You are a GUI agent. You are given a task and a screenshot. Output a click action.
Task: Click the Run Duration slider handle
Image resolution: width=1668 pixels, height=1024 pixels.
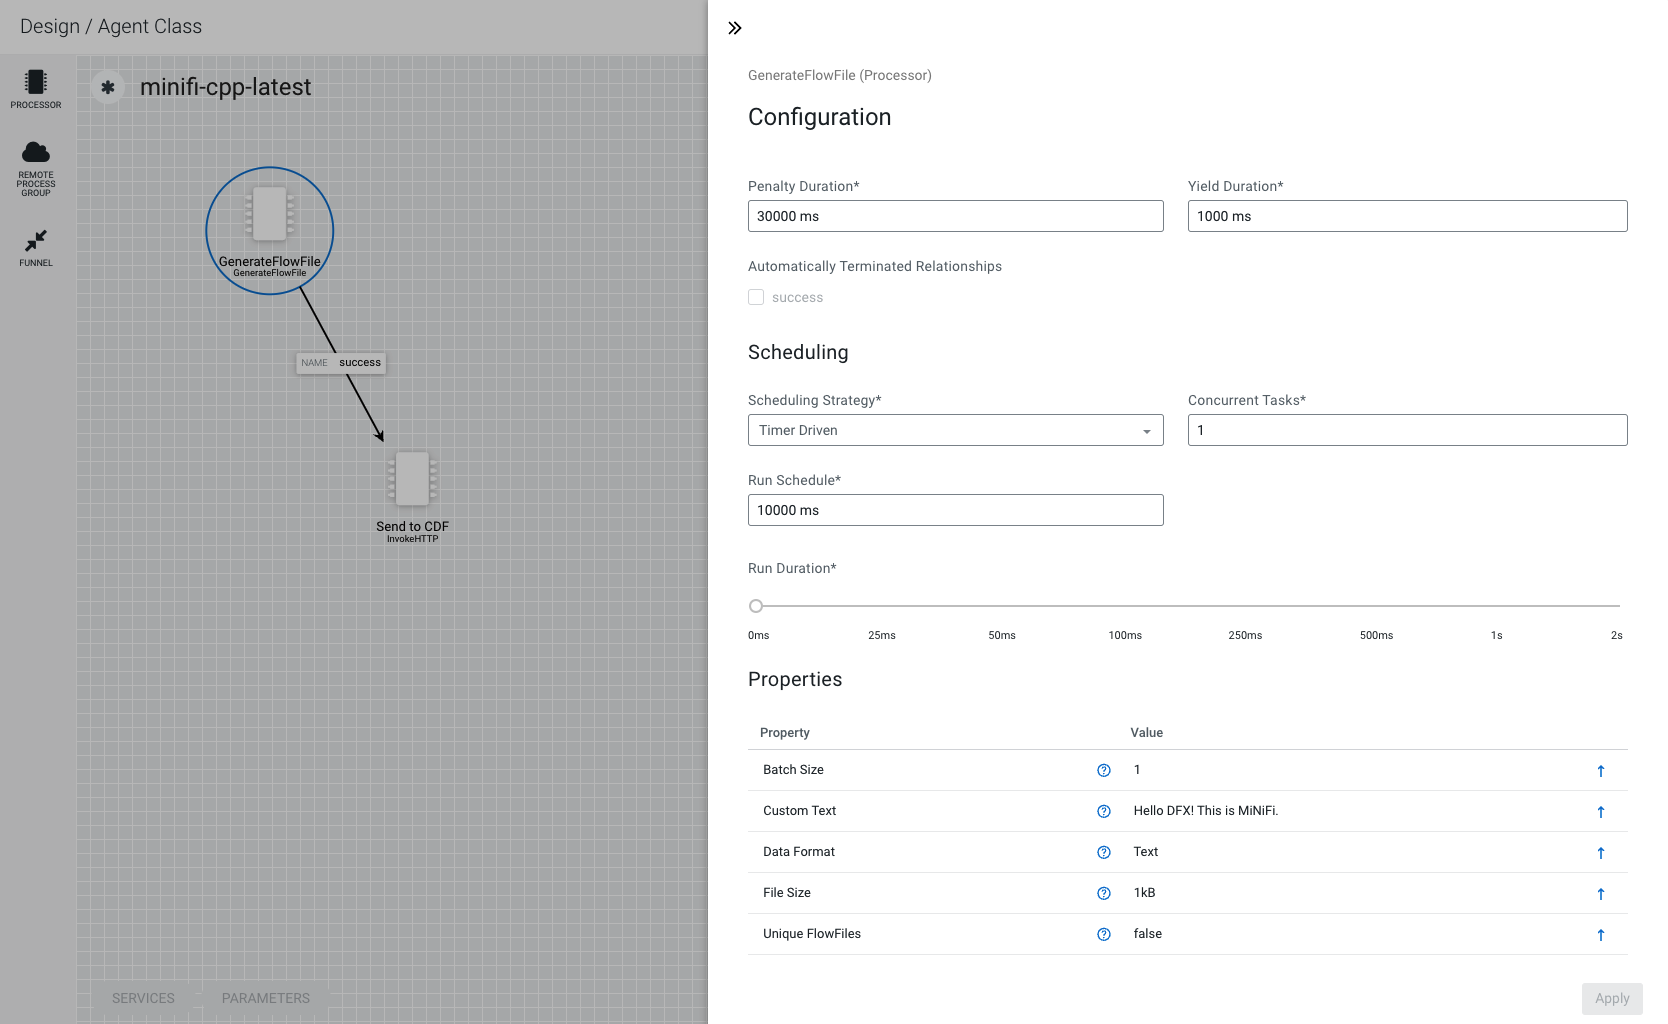[x=756, y=606]
